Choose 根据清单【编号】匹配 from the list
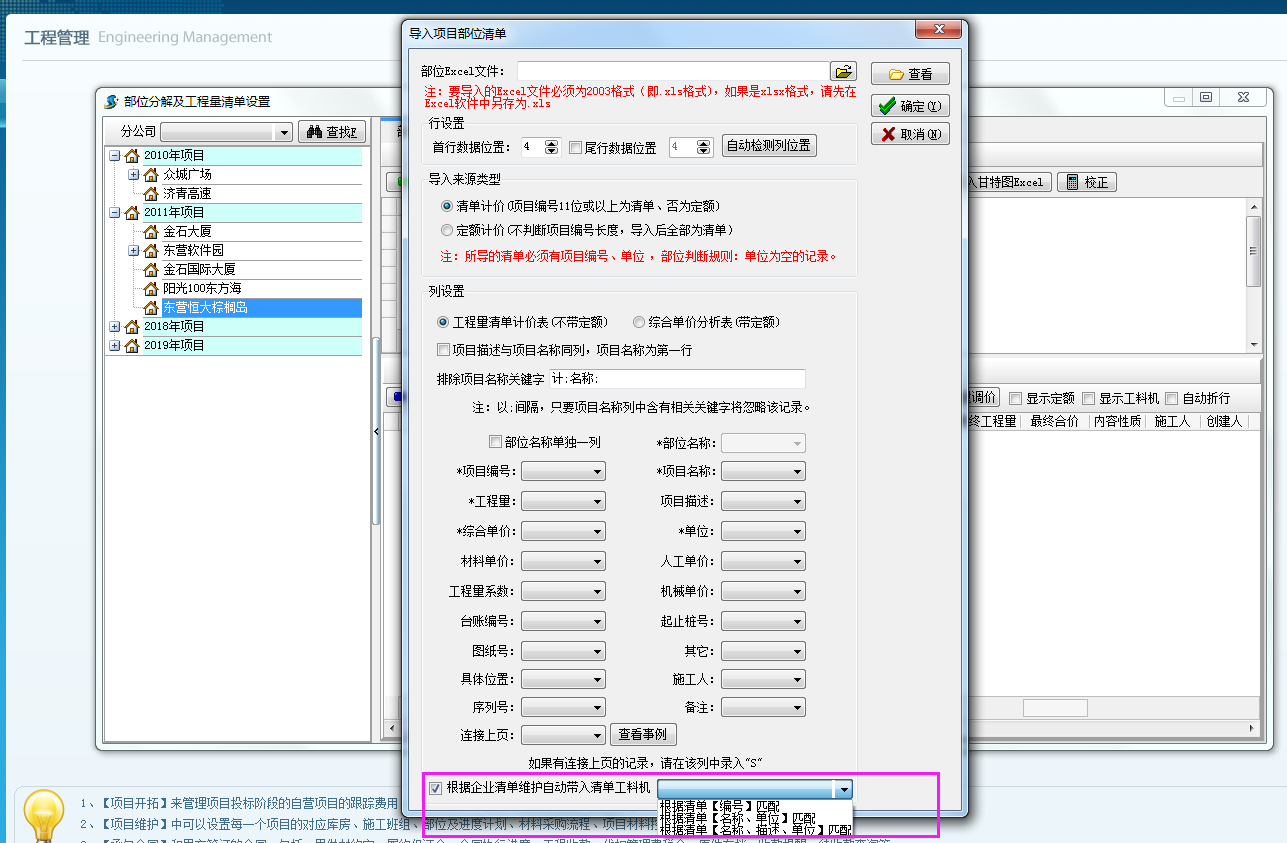The height and width of the screenshot is (843, 1287). point(719,806)
